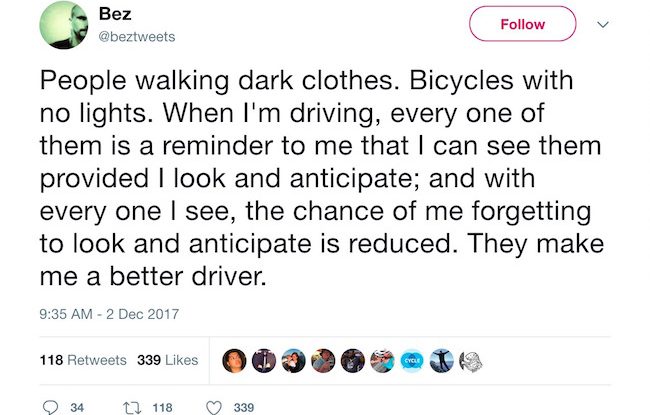Click the second liker avatar in the row
This screenshot has width=650, height=415.
(263, 360)
